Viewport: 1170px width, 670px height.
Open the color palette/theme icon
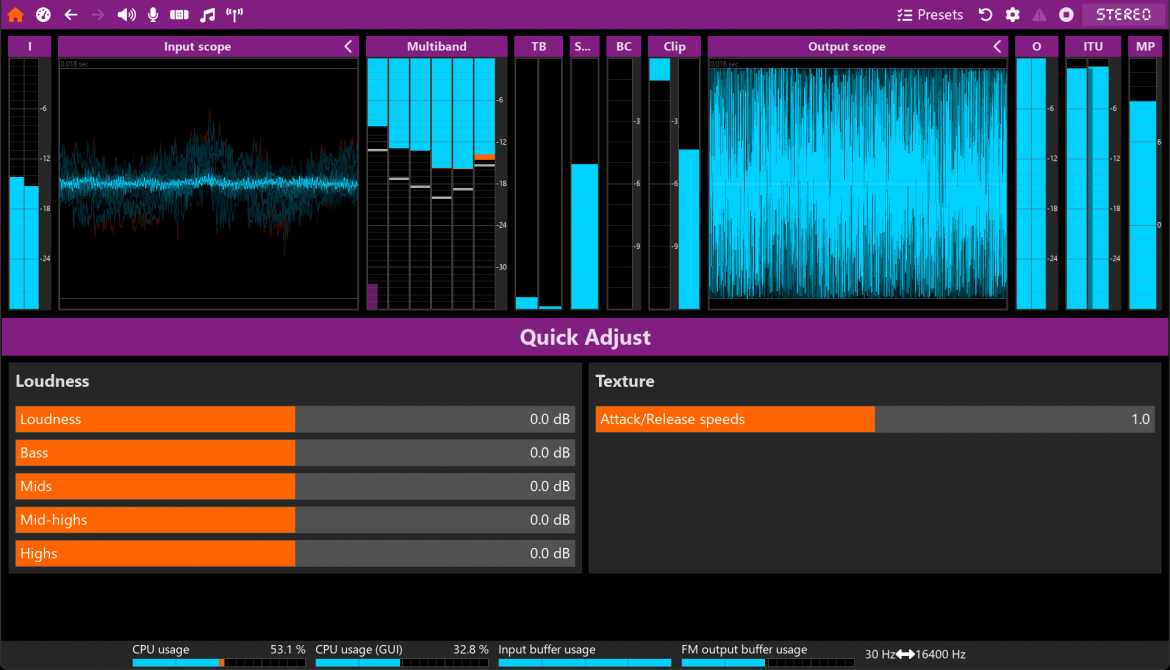[x=42, y=14]
